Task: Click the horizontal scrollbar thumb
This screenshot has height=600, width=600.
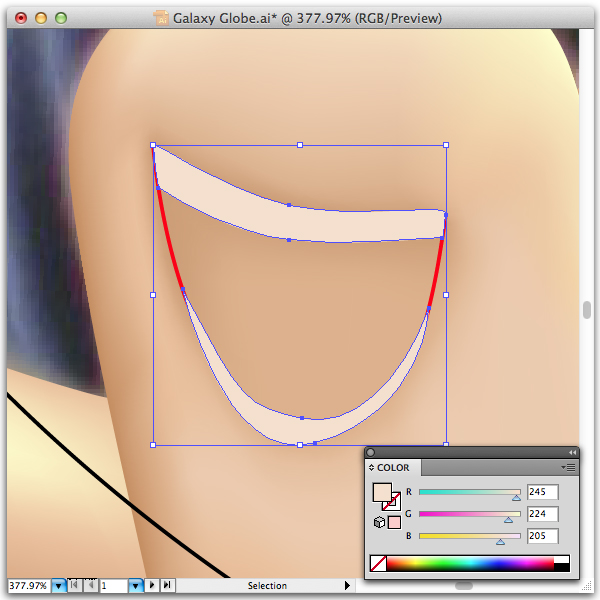Action: [x=463, y=586]
